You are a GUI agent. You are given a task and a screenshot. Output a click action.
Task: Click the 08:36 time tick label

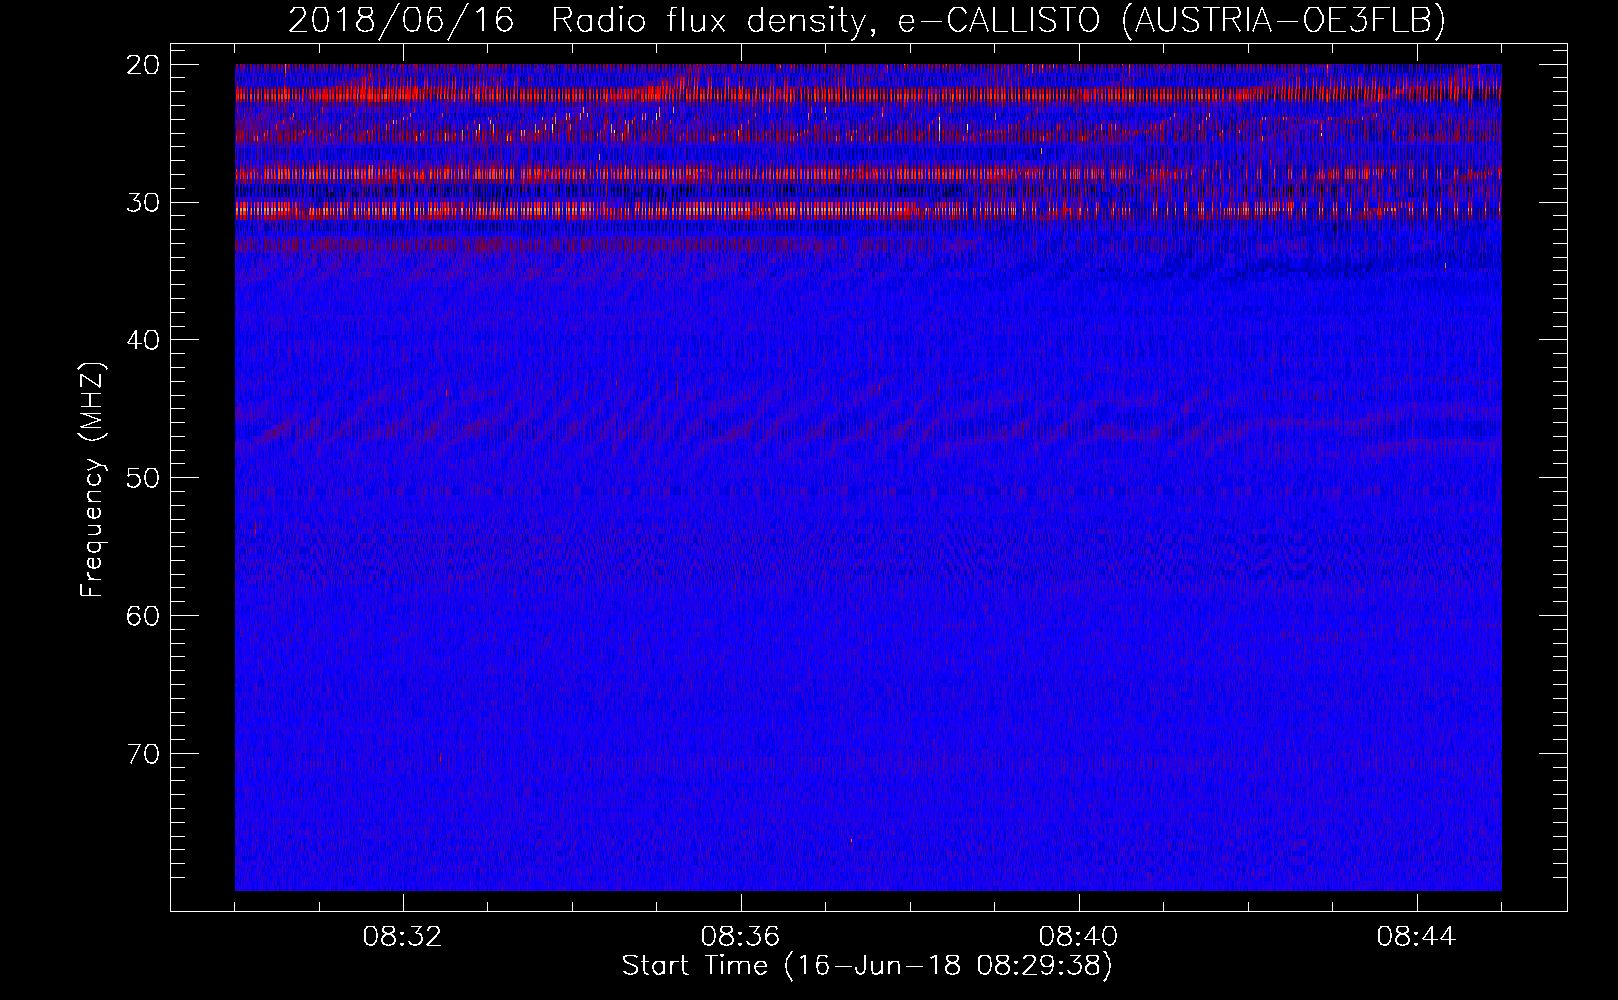pos(741,937)
